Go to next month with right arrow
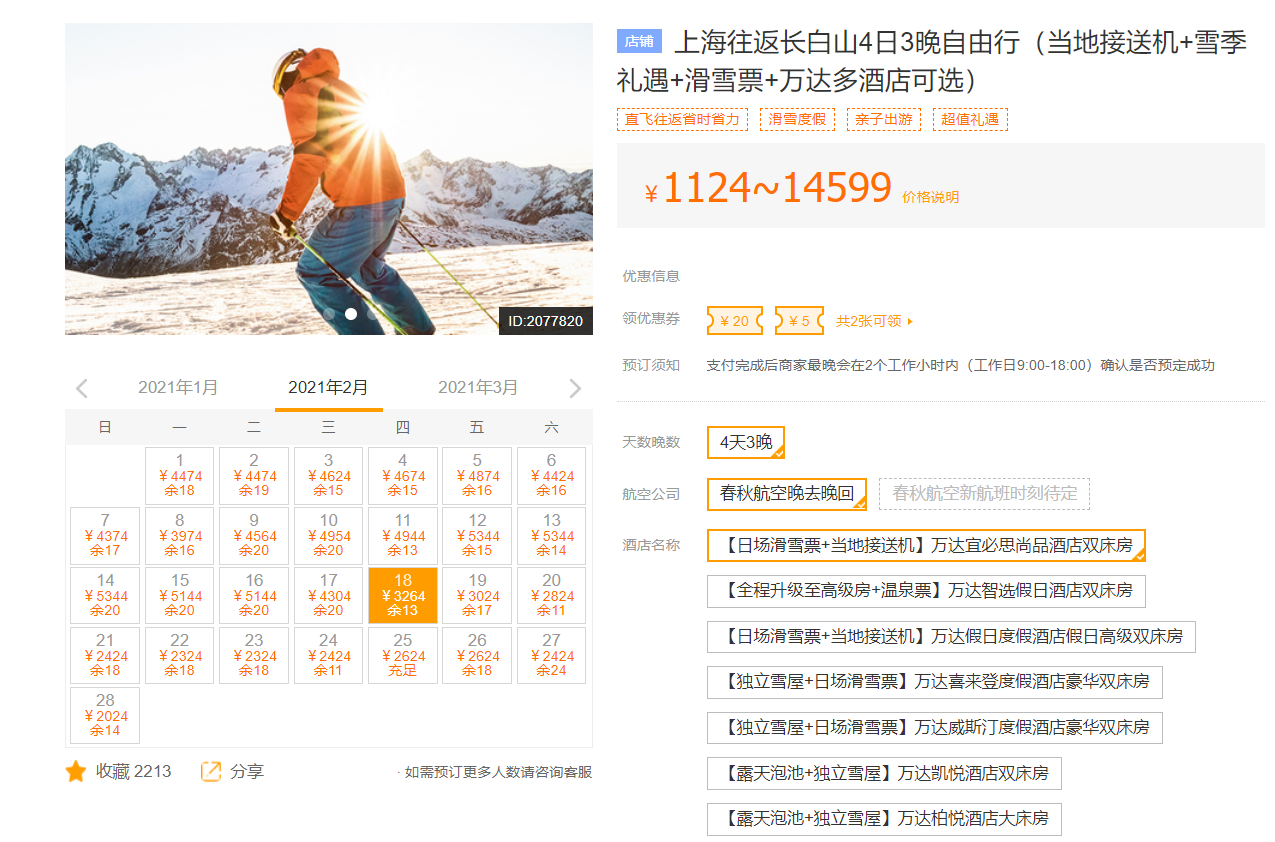1275x842 pixels. tap(575, 388)
